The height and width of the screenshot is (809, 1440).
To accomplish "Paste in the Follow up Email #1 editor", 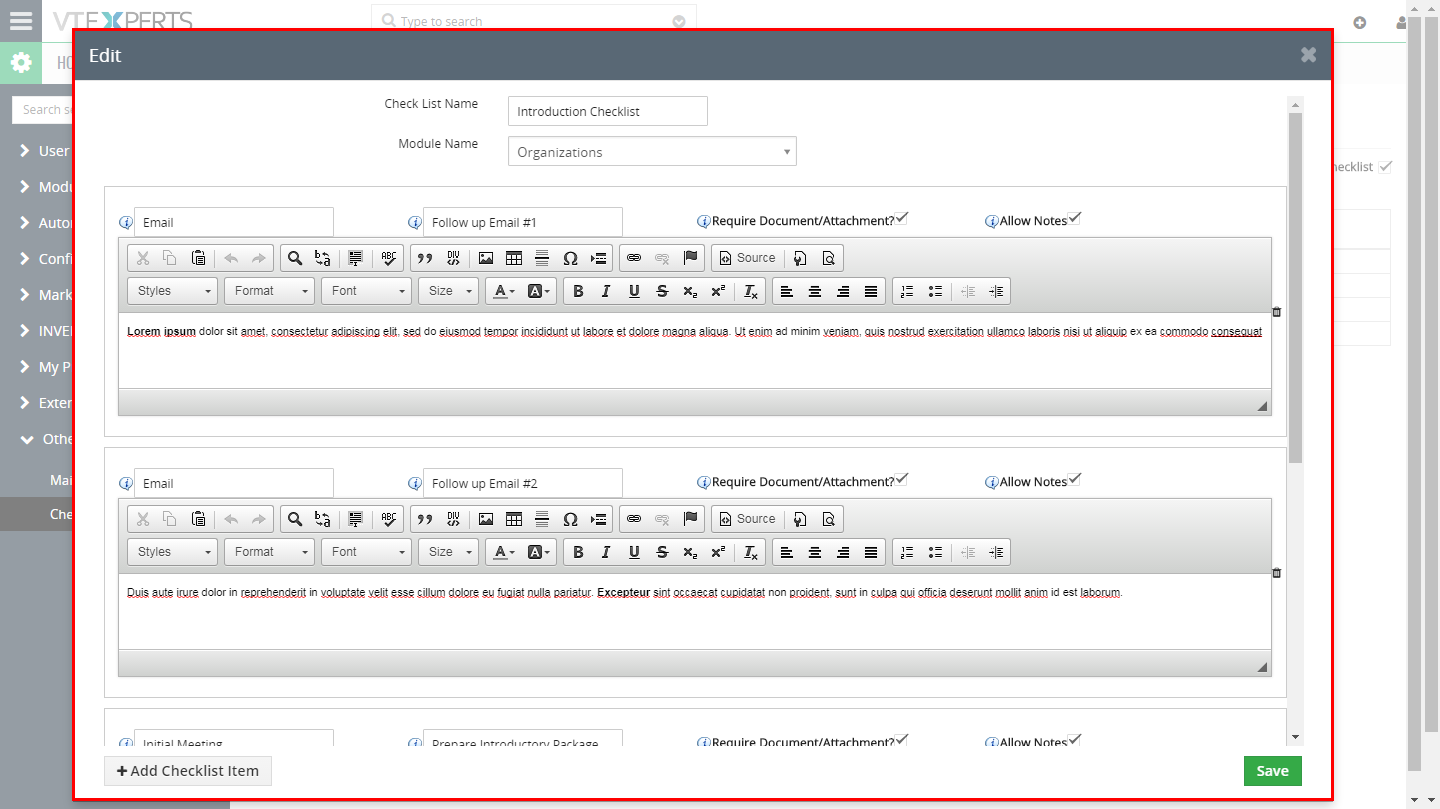I will point(199,258).
